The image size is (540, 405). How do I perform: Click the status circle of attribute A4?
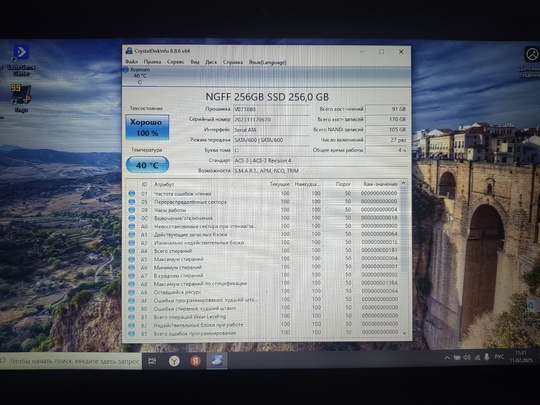[132, 251]
